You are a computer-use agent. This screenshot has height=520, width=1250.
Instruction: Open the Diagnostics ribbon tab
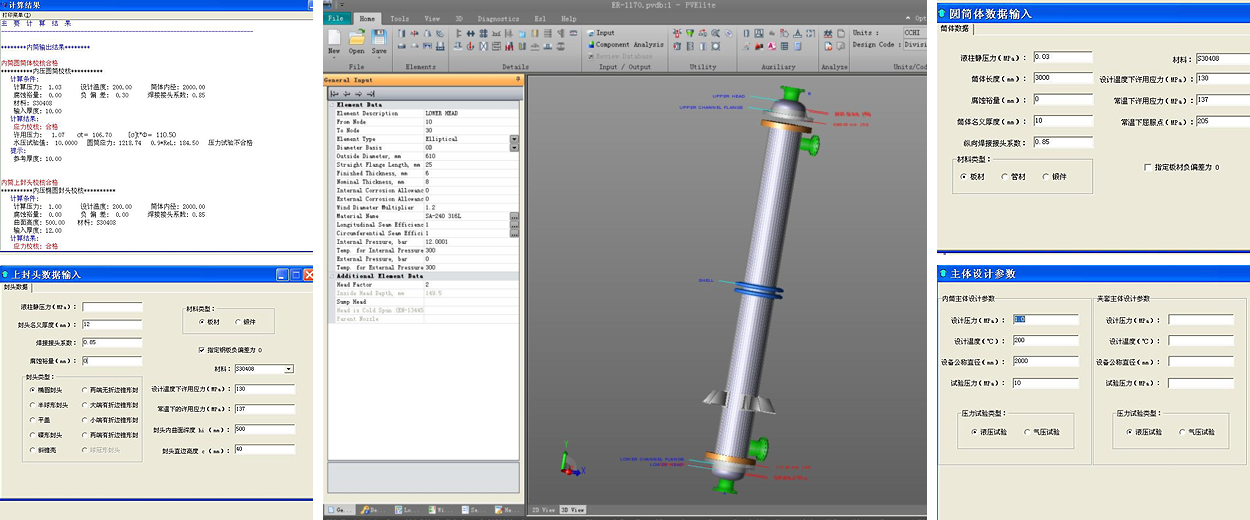(x=498, y=19)
